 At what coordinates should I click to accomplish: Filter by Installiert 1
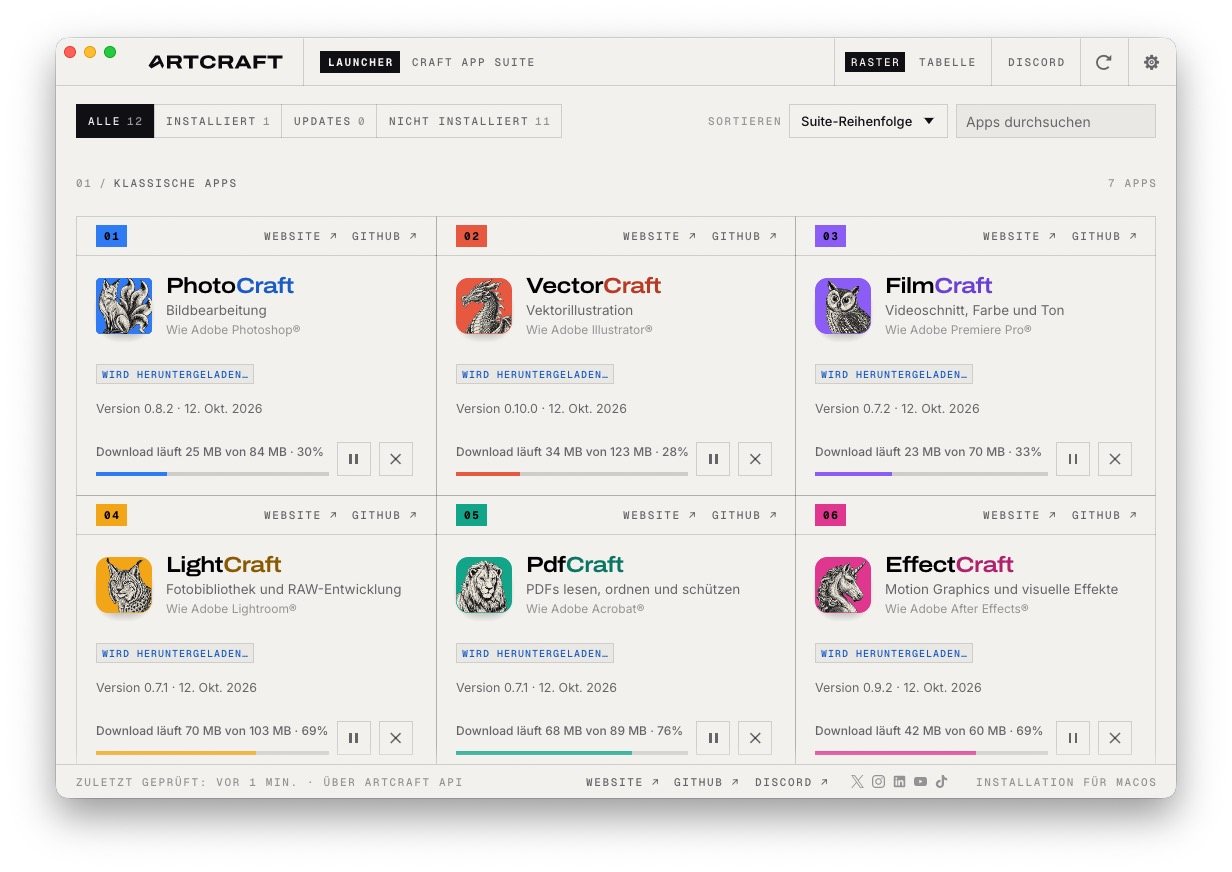click(218, 121)
